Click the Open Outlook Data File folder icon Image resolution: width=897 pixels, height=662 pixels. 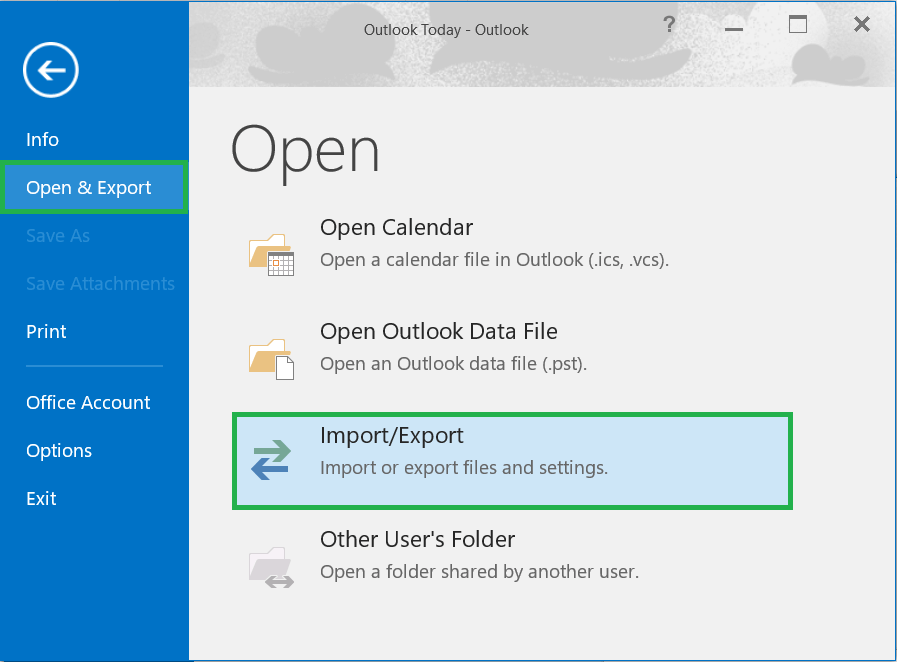(x=271, y=359)
